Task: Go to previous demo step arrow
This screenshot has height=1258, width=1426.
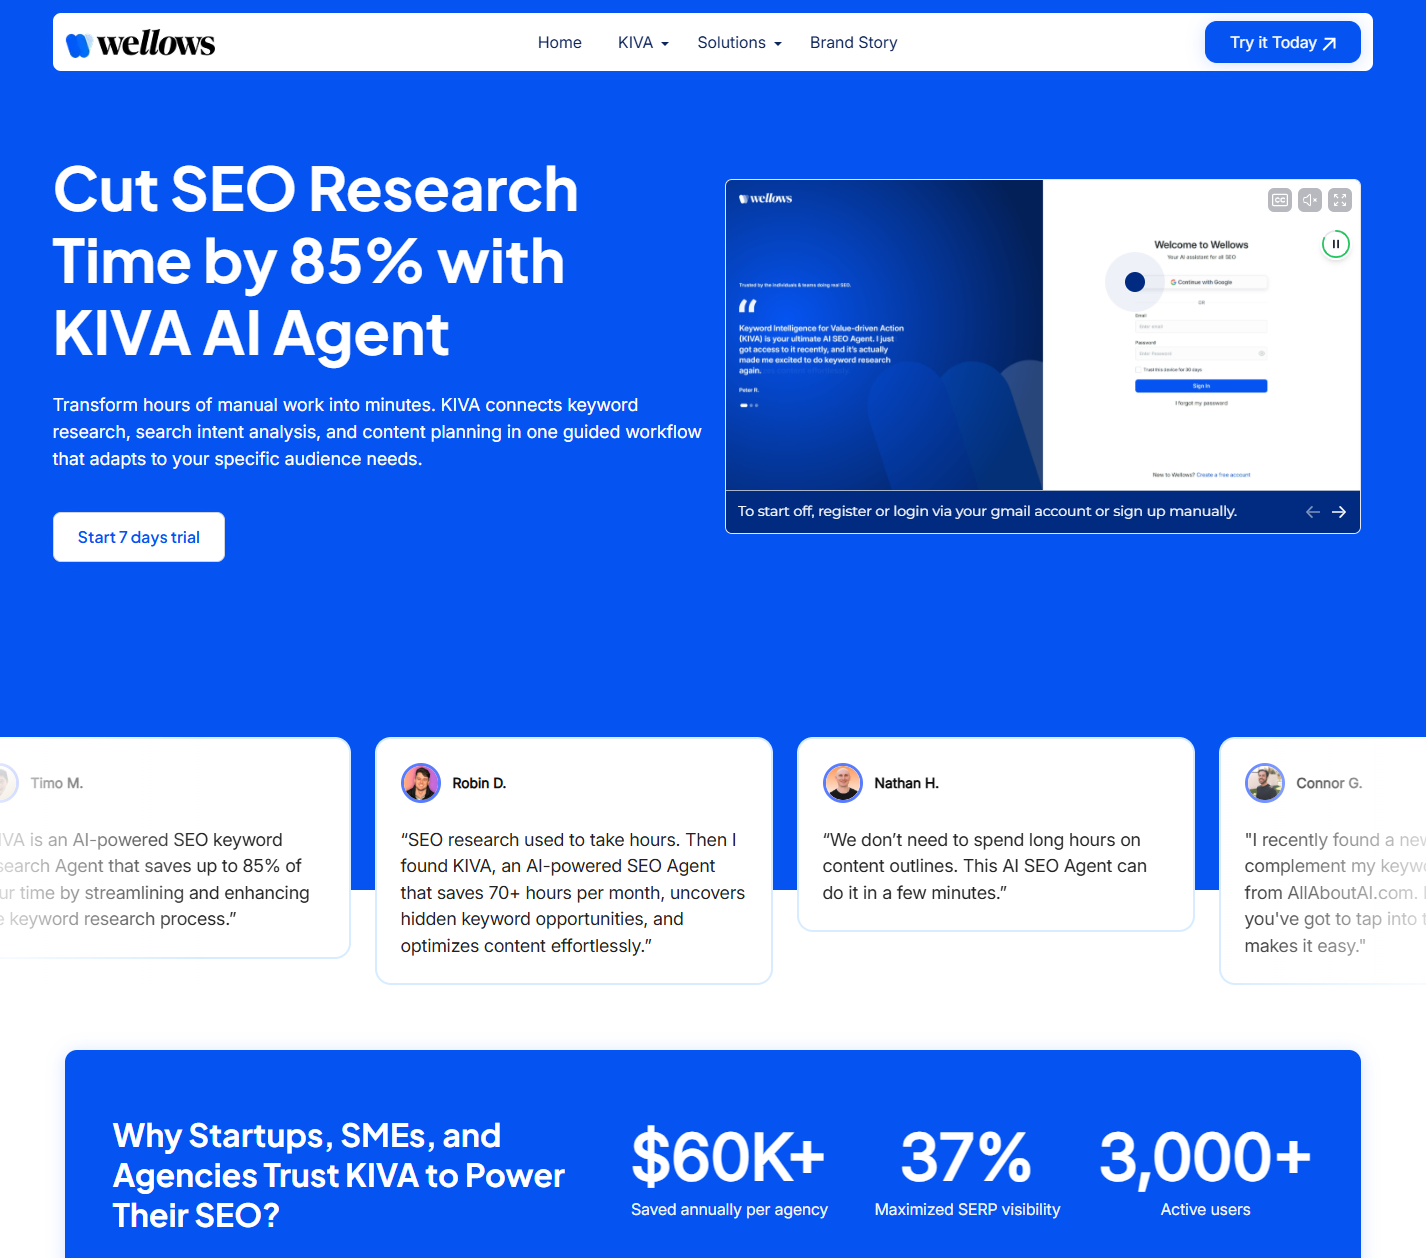Action: click(1313, 512)
